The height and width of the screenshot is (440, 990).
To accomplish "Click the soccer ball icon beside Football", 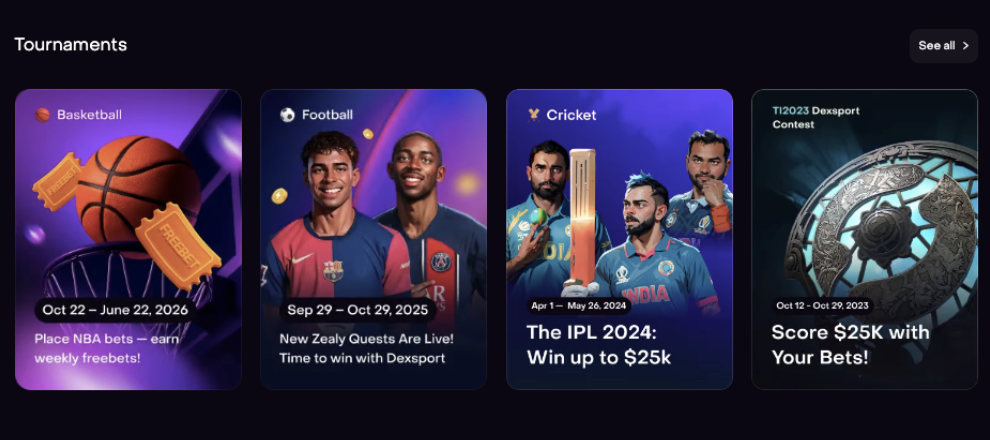I will coord(287,115).
